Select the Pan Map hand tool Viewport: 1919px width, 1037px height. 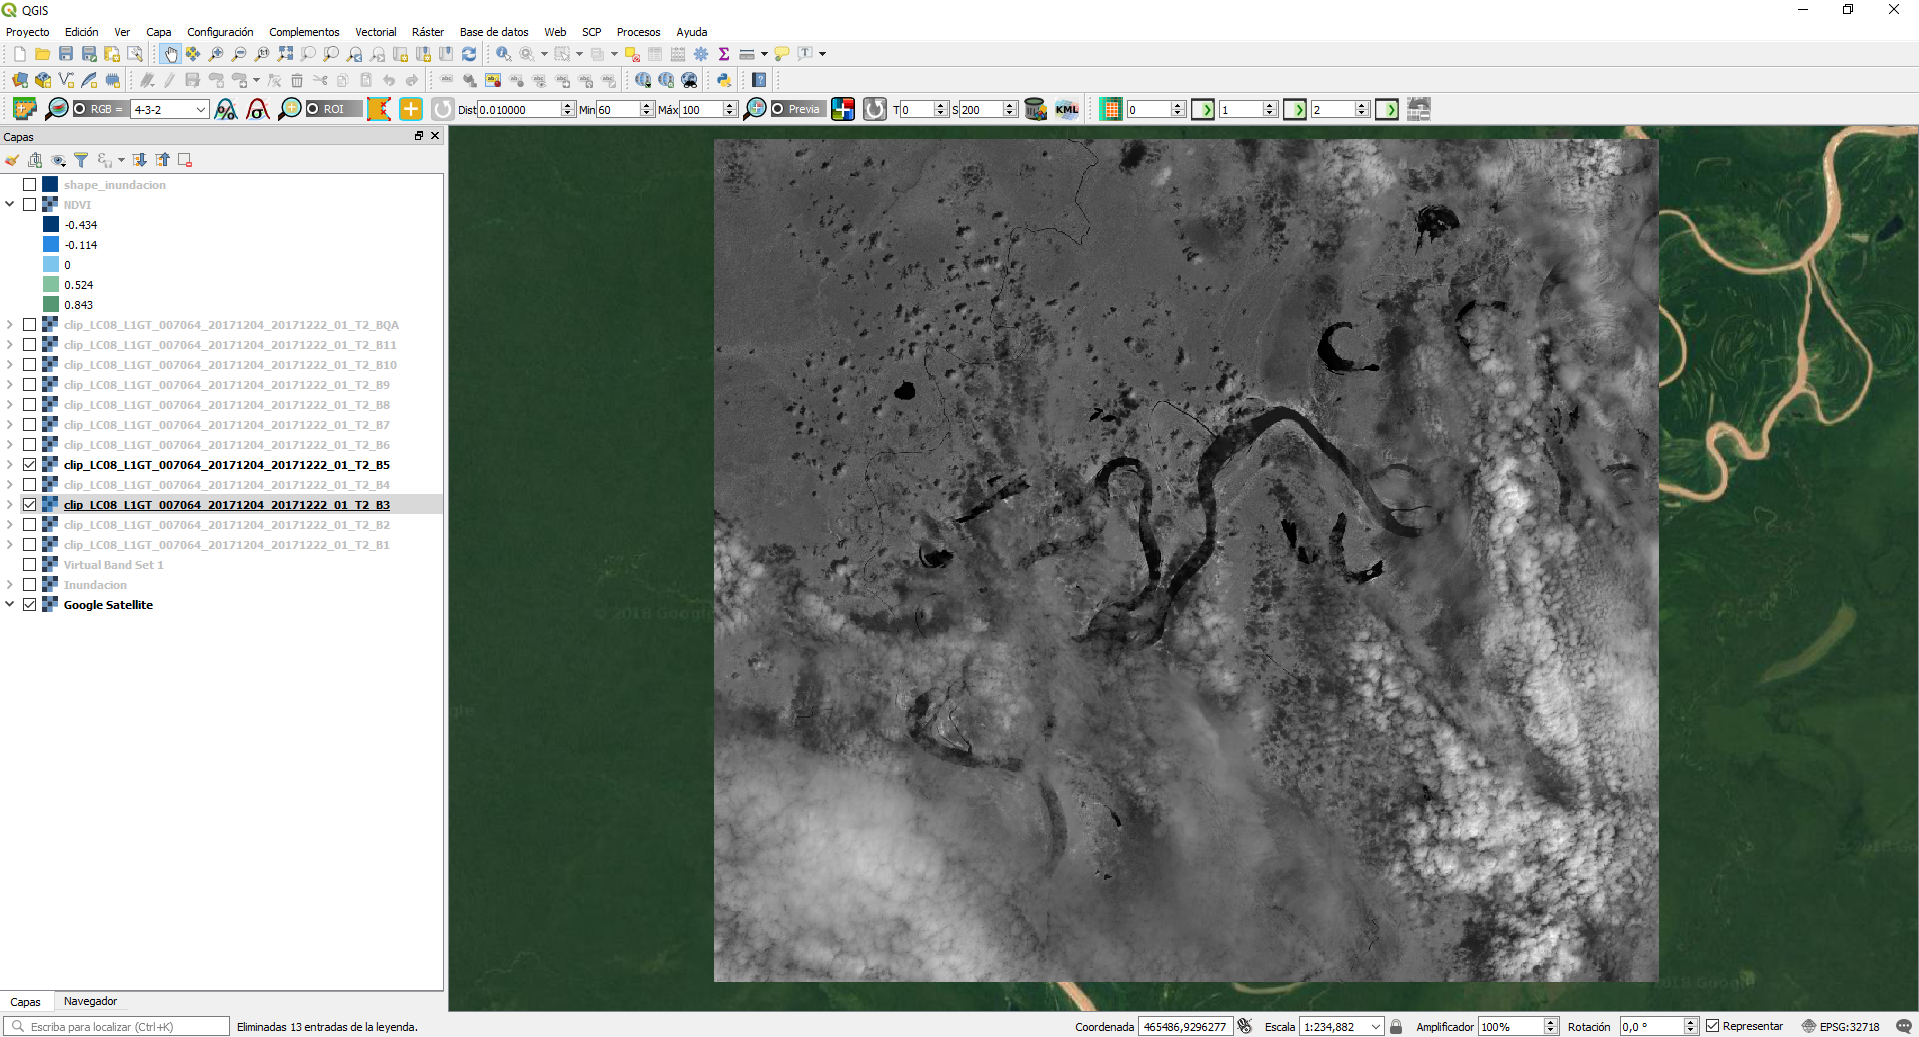tap(170, 54)
